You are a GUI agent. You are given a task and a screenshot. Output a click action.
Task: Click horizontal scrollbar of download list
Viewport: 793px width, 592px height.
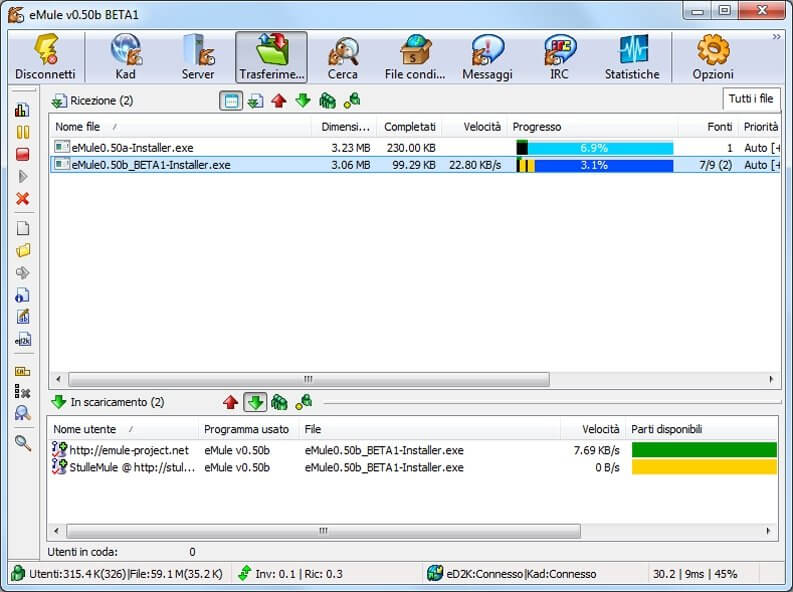point(309,379)
